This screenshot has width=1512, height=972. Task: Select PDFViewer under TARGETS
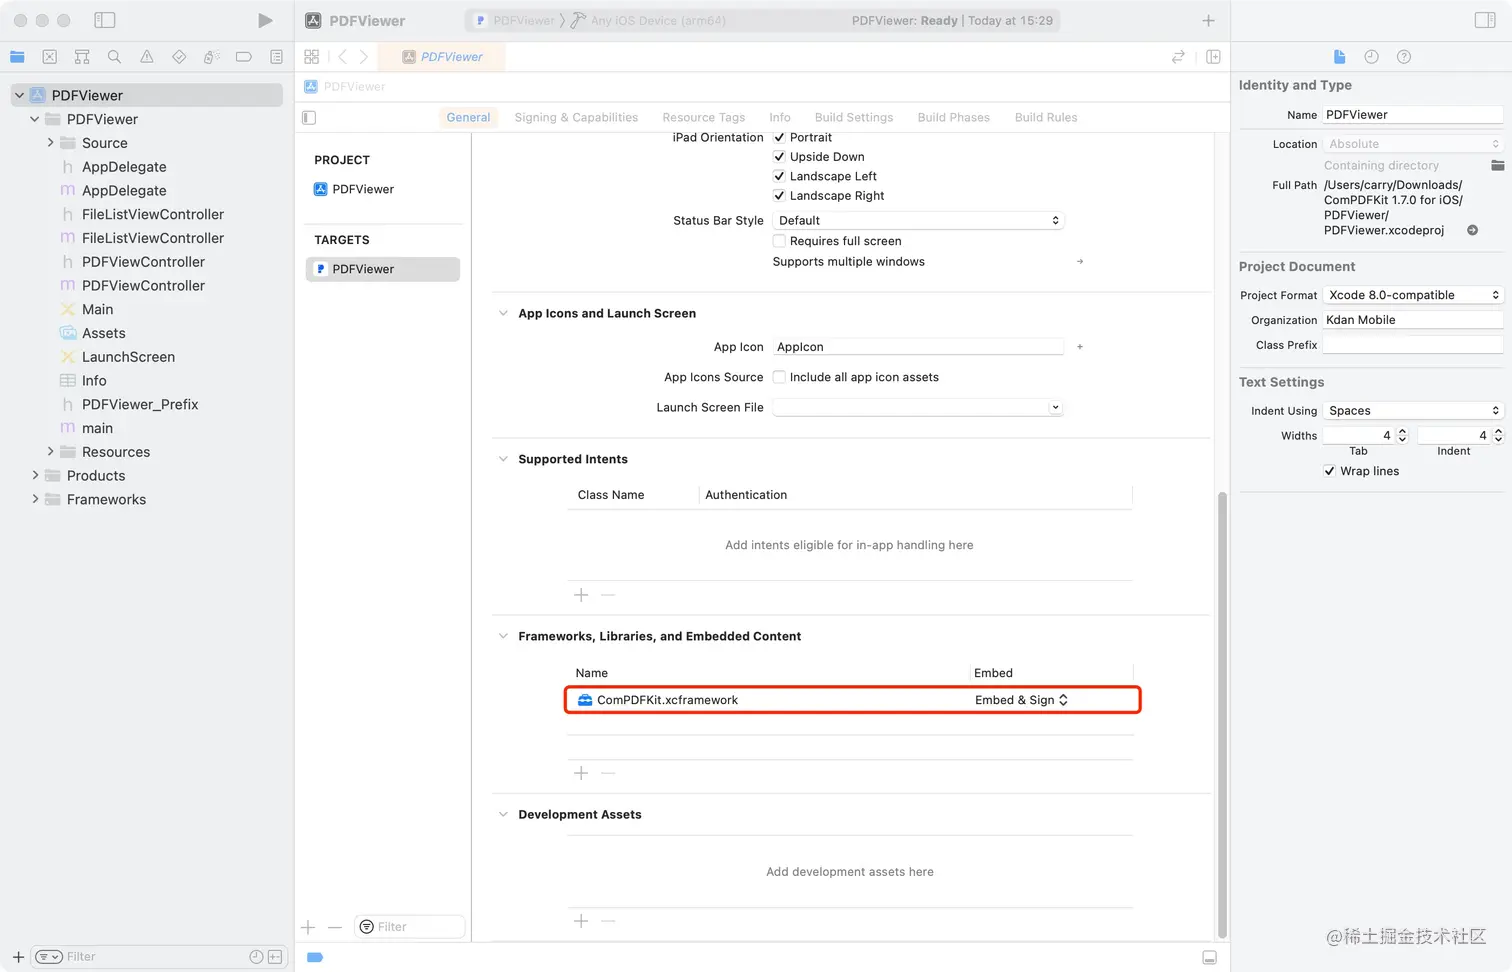(x=383, y=269)
